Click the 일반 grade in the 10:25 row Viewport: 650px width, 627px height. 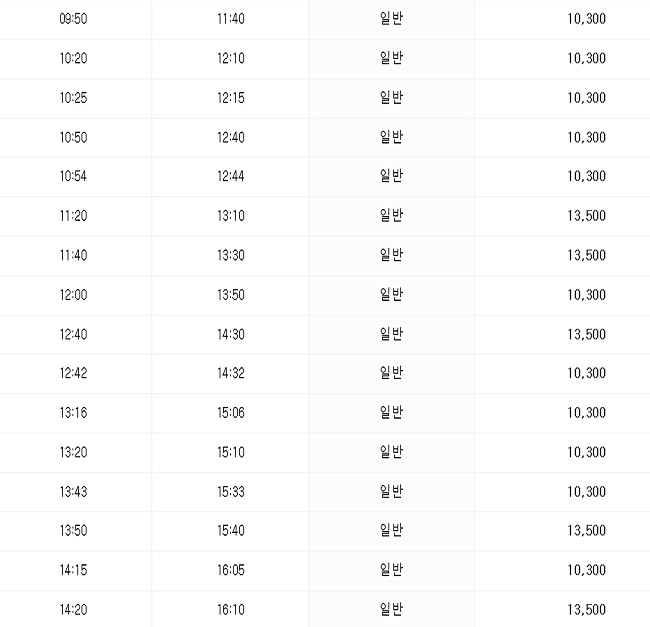point(391,97)
